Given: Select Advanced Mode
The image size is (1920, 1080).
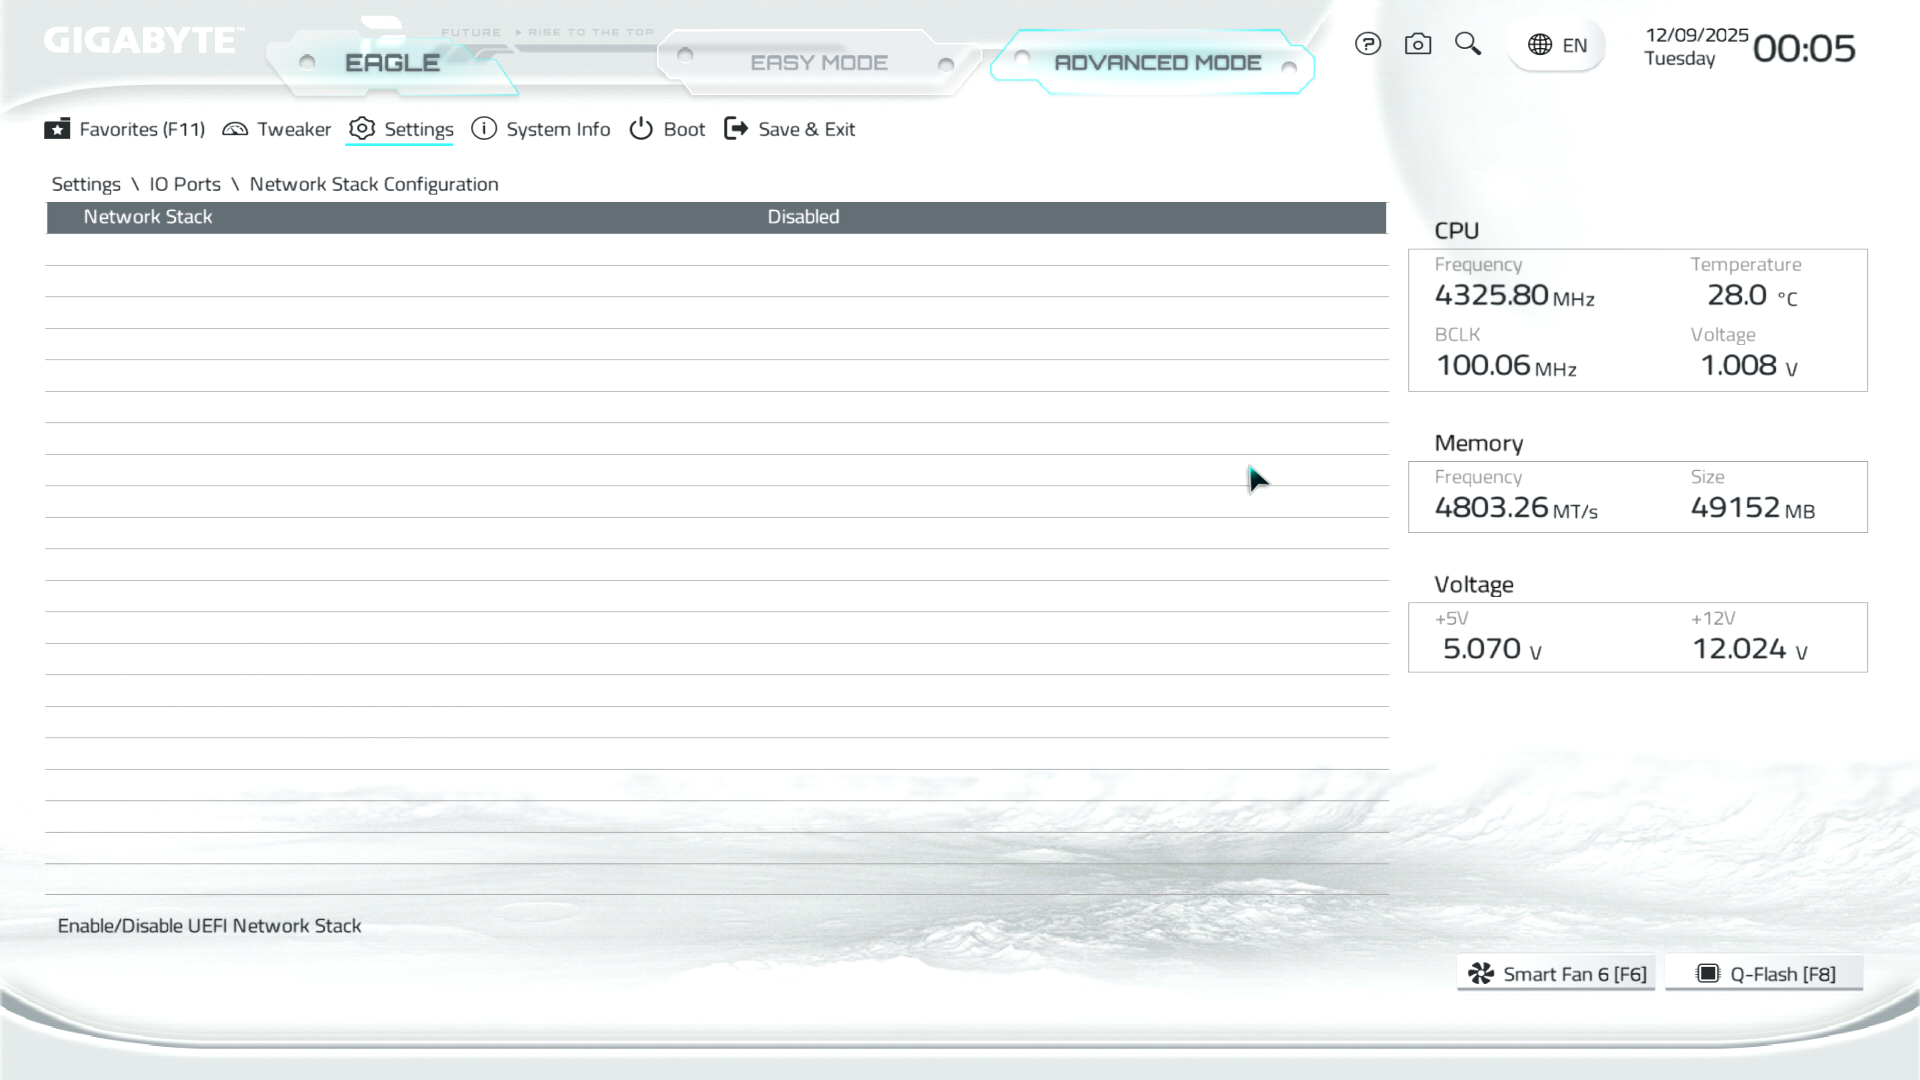Looking at the screenshot, I should pos(1157,63).
